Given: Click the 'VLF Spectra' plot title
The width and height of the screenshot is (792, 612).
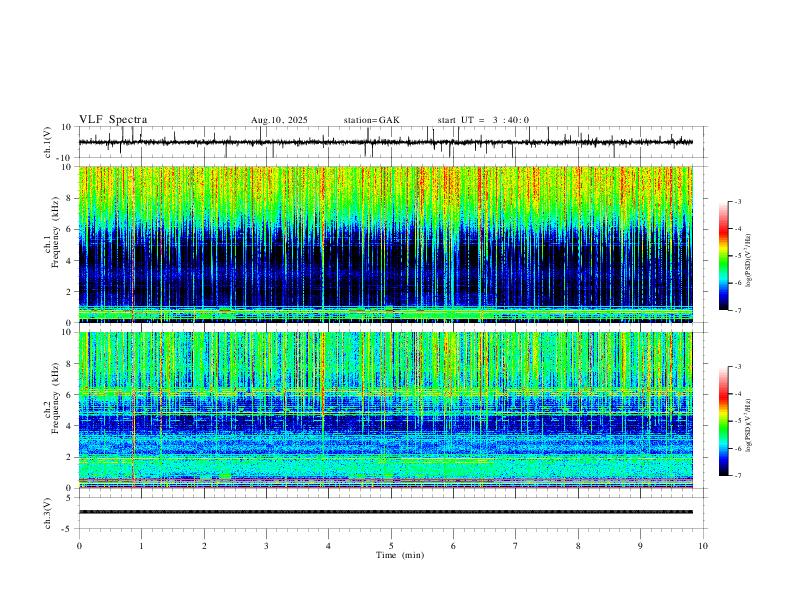Looking at the screenshot, I should (113, 120).
